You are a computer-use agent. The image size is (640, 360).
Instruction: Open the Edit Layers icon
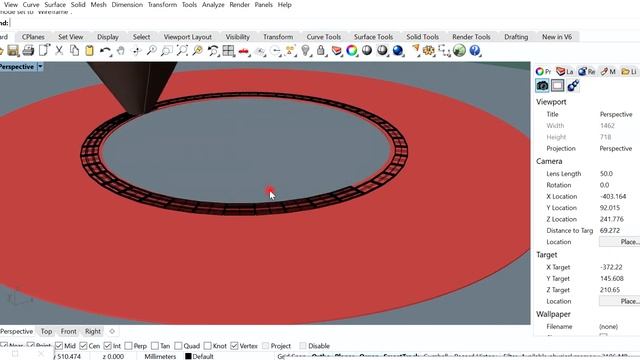click(336, 51)
